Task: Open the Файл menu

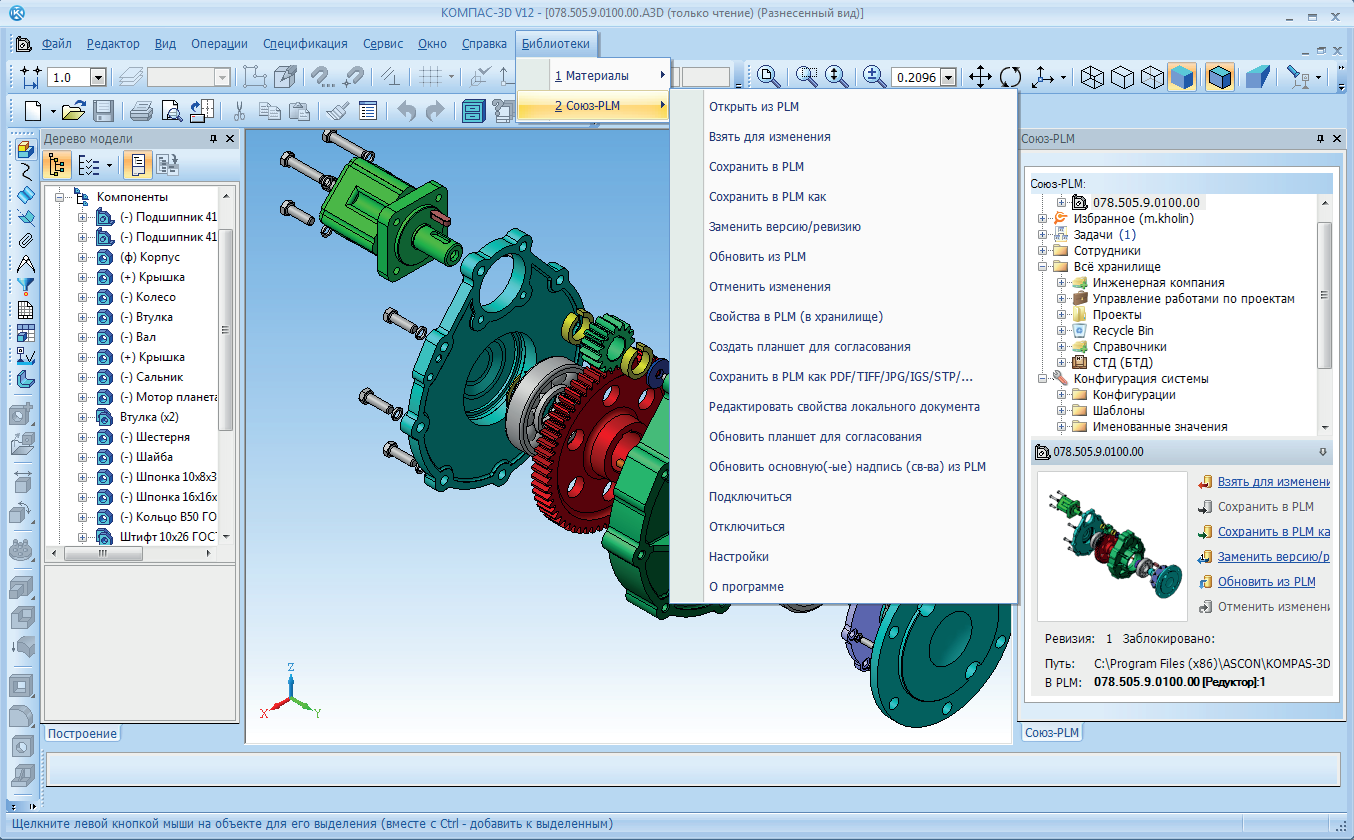Action: (57, 44)
